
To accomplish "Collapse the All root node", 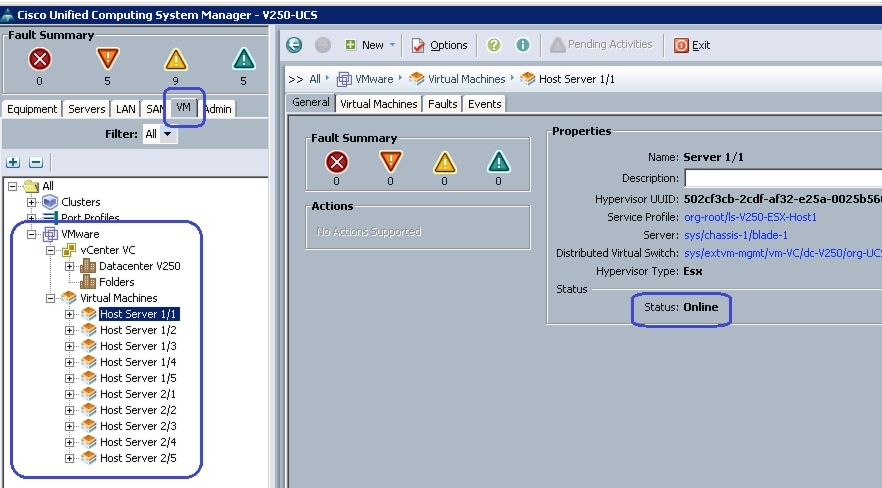I will 12,186.
